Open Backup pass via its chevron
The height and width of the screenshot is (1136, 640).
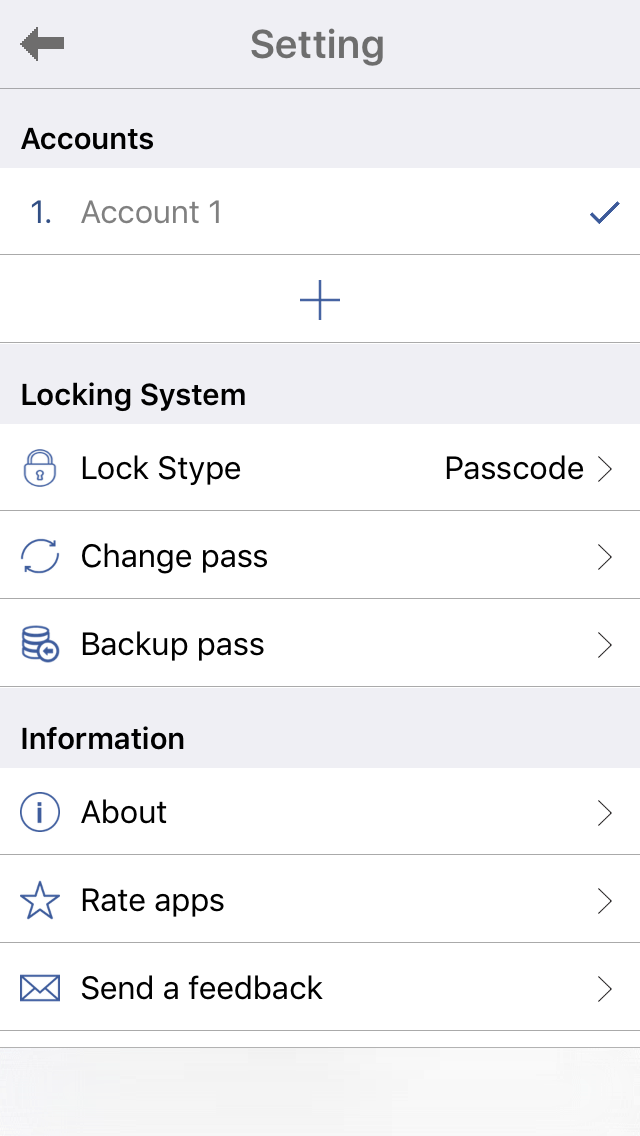(604, 645)
